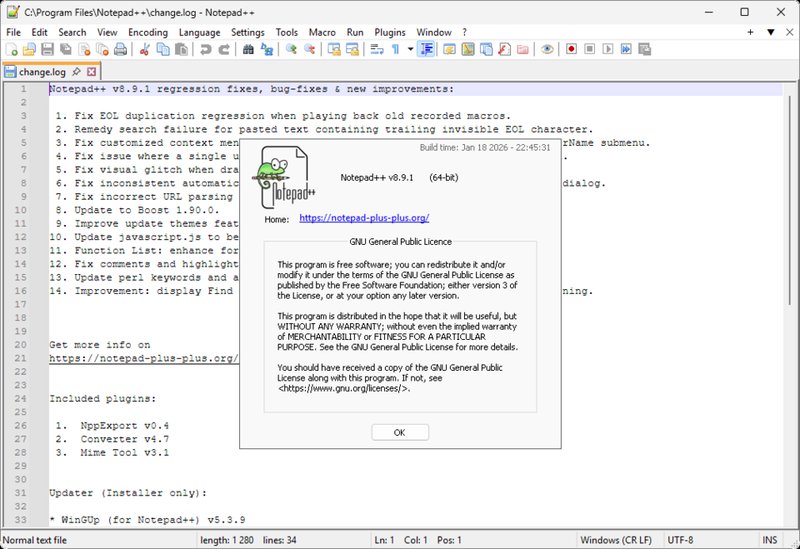
Task: Show the Document List panel icon
Action: pos(486,49)
